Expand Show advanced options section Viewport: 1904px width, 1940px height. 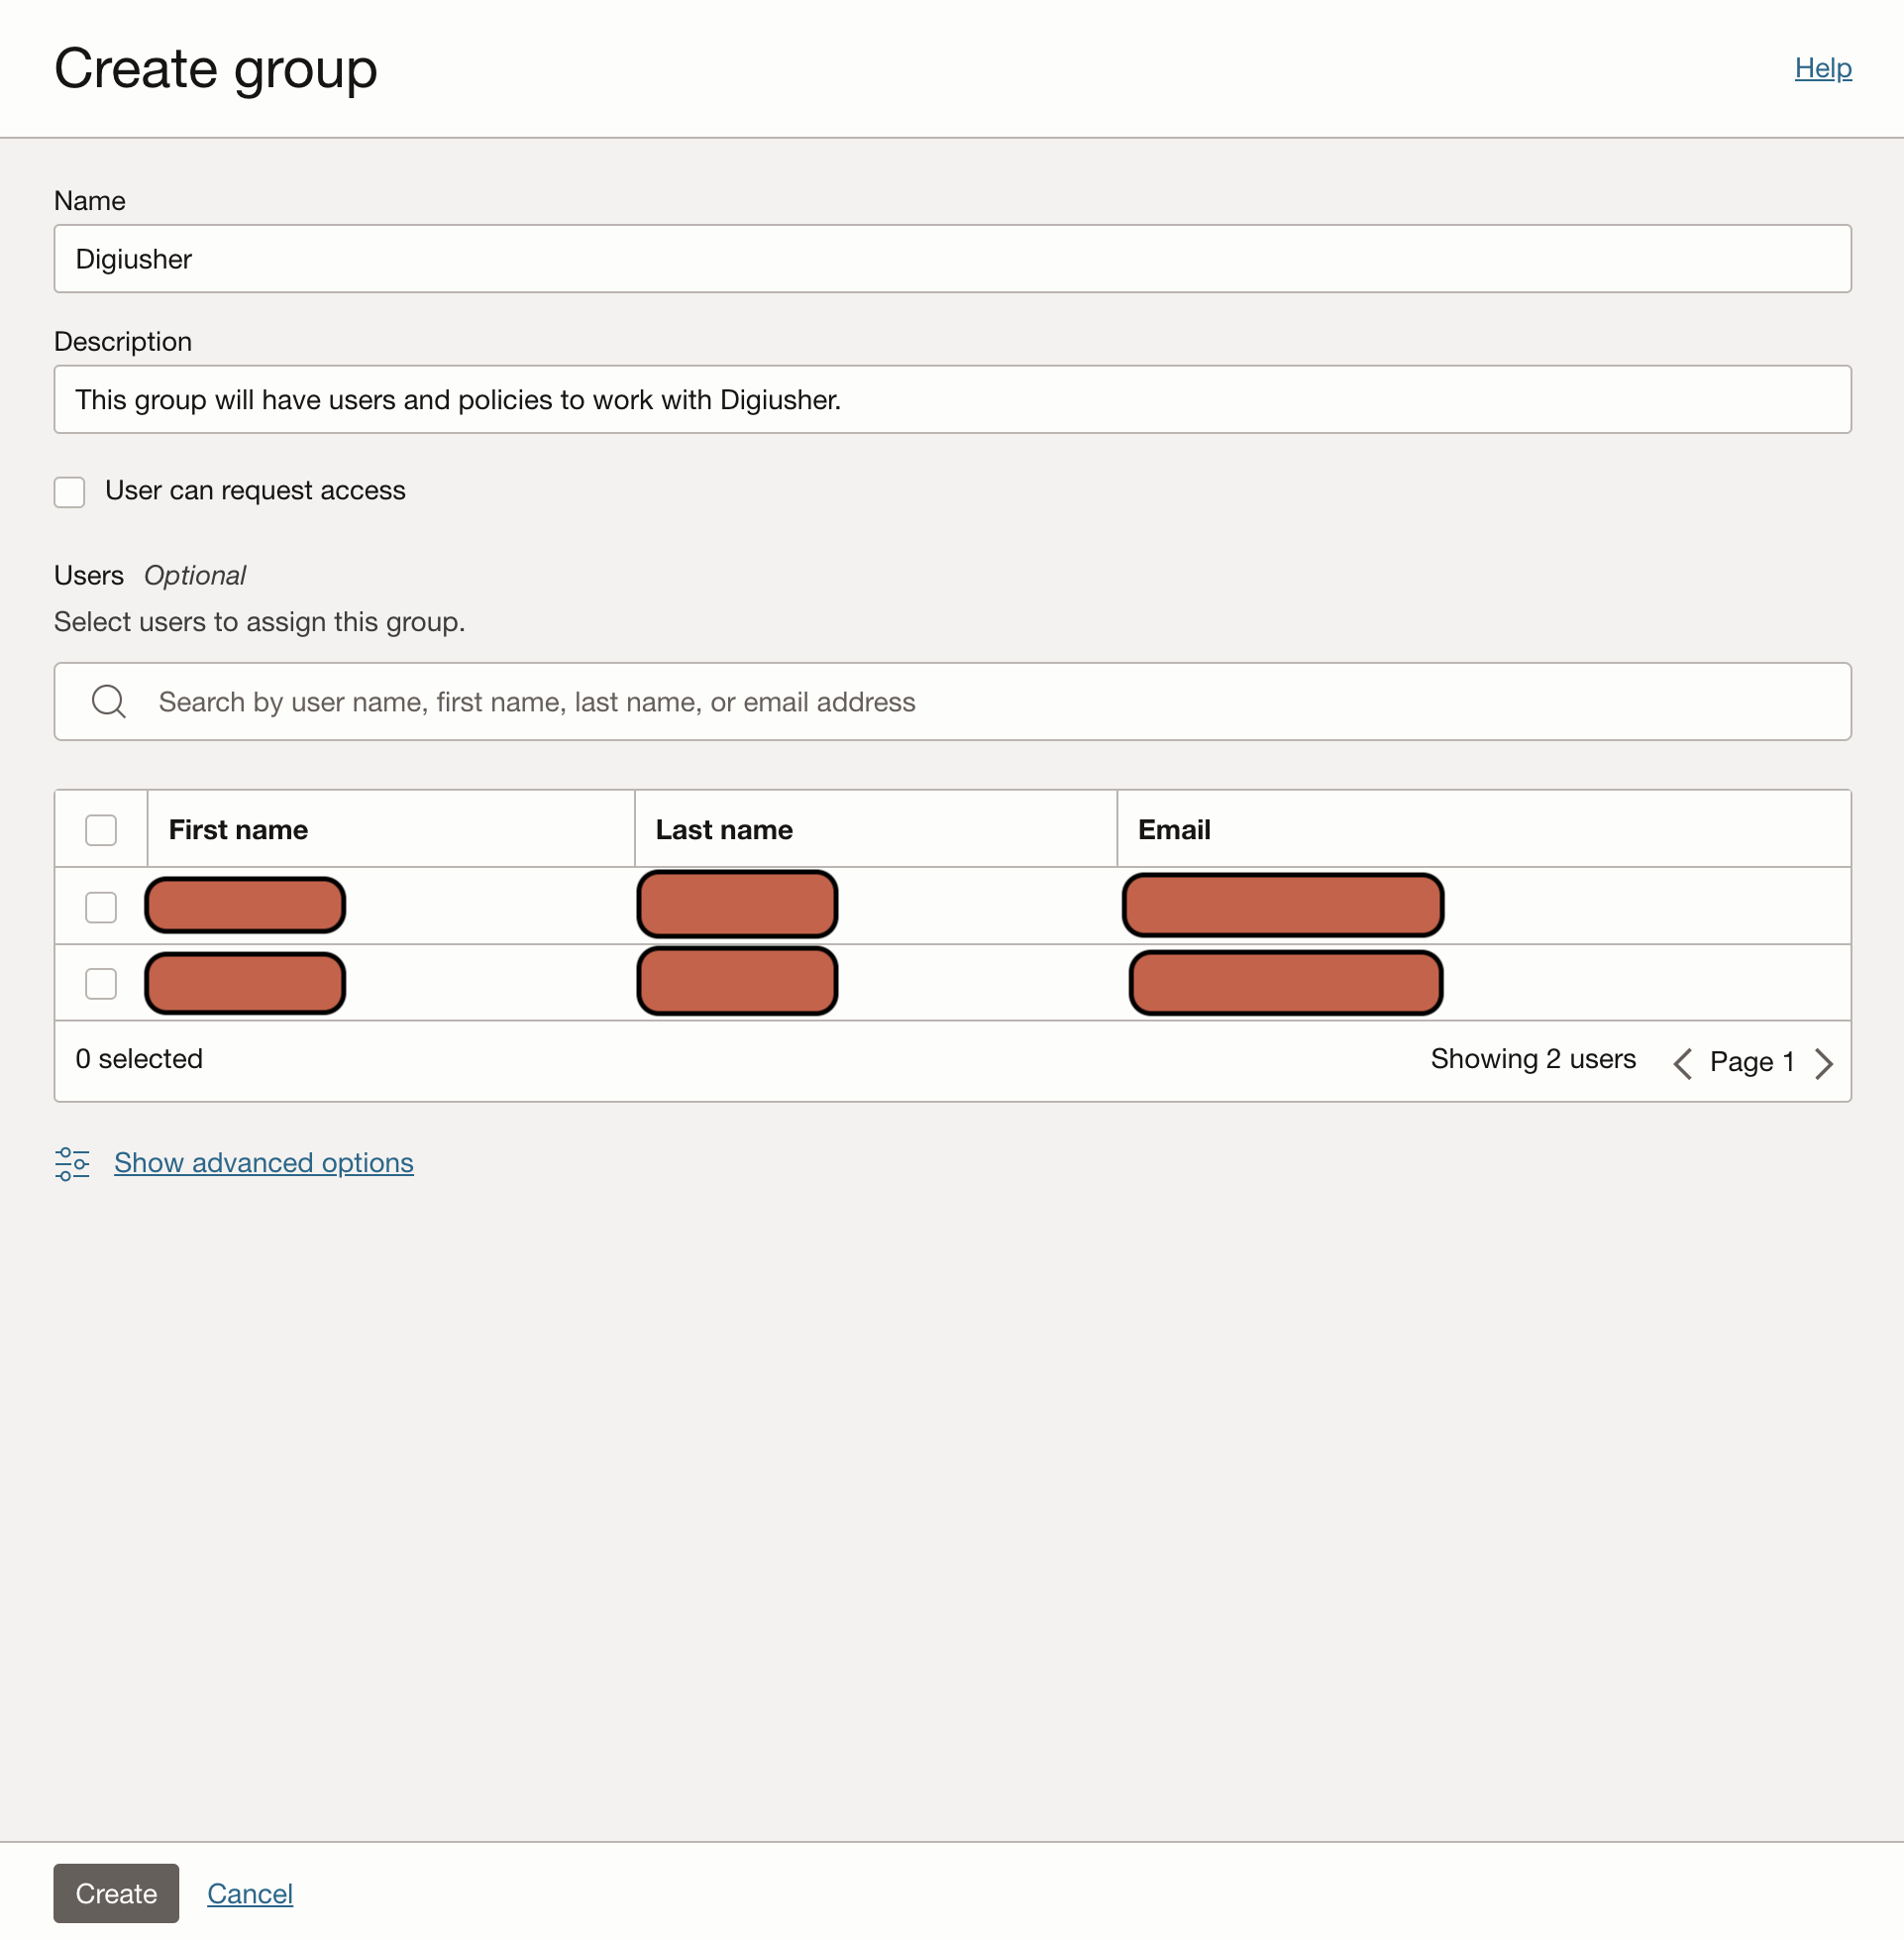pyautogui.click(x=264, y=1162)
